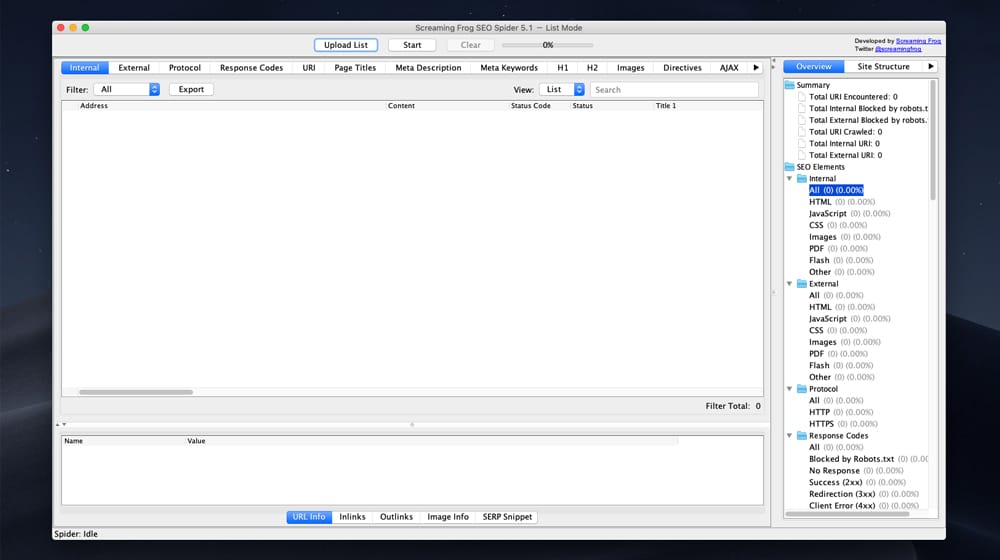Select the Image Info bottom tab
This screenshot has width=1000, height=560.
(x=448, y=517)
